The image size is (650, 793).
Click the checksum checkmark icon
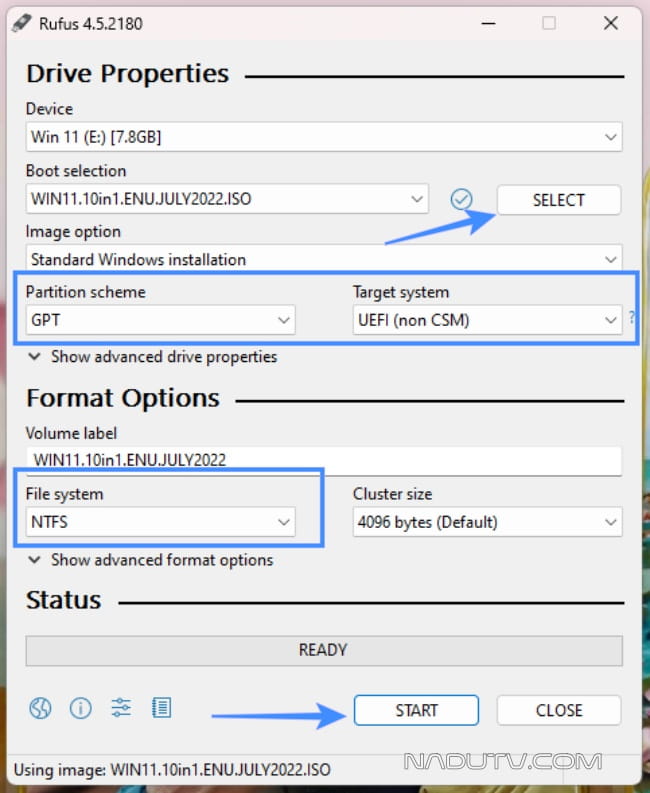pos(461,199)
